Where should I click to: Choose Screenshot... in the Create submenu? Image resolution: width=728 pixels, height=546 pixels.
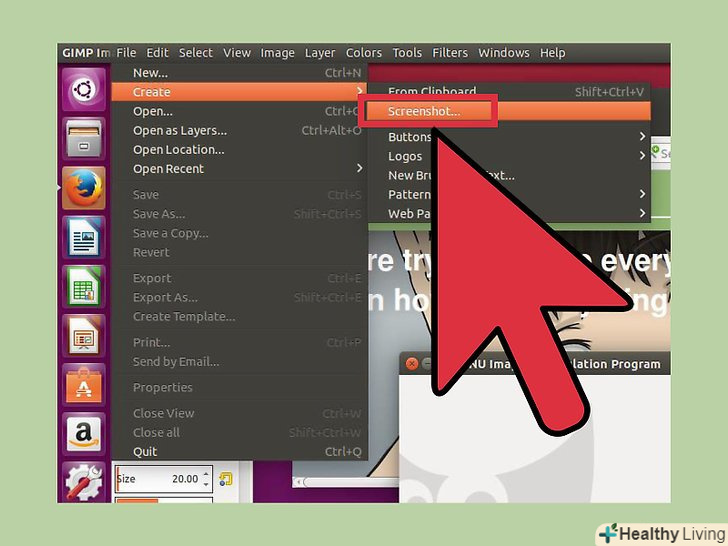click(x=509, y=111)
